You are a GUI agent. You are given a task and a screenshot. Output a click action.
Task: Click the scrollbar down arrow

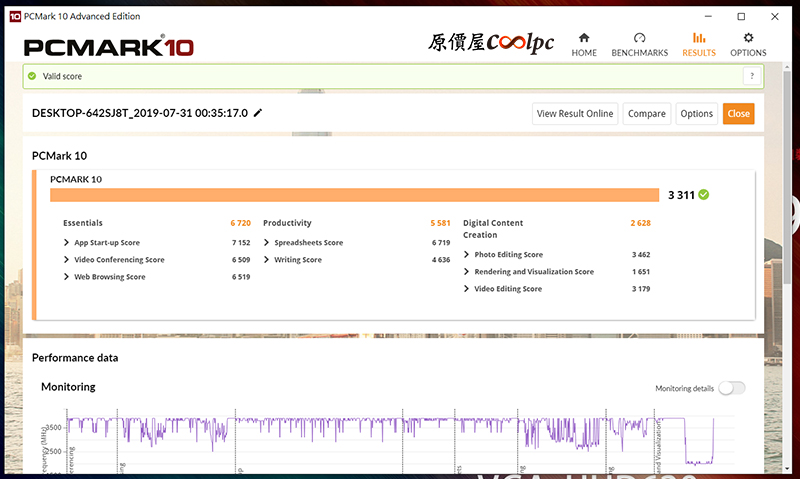(x=787, y=468)
